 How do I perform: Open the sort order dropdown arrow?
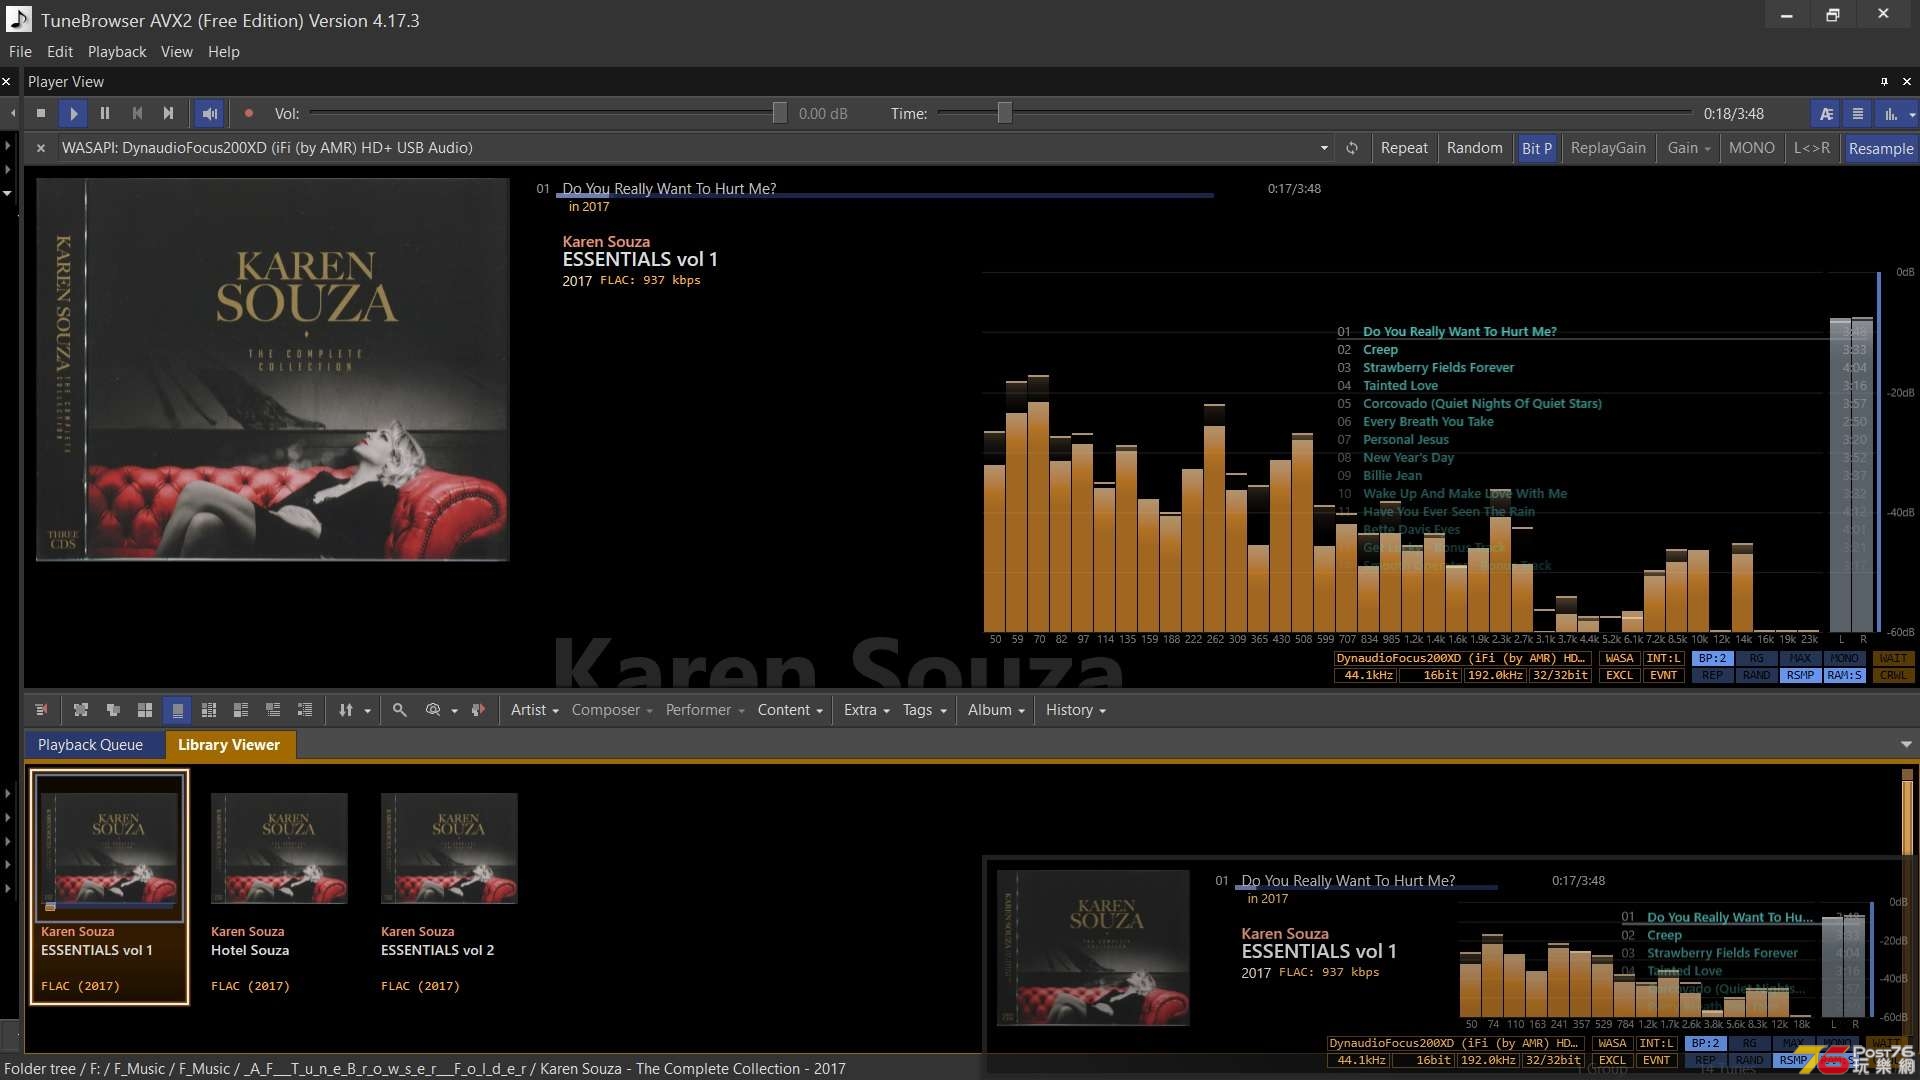pyautogui.click(x=367, y=711)
